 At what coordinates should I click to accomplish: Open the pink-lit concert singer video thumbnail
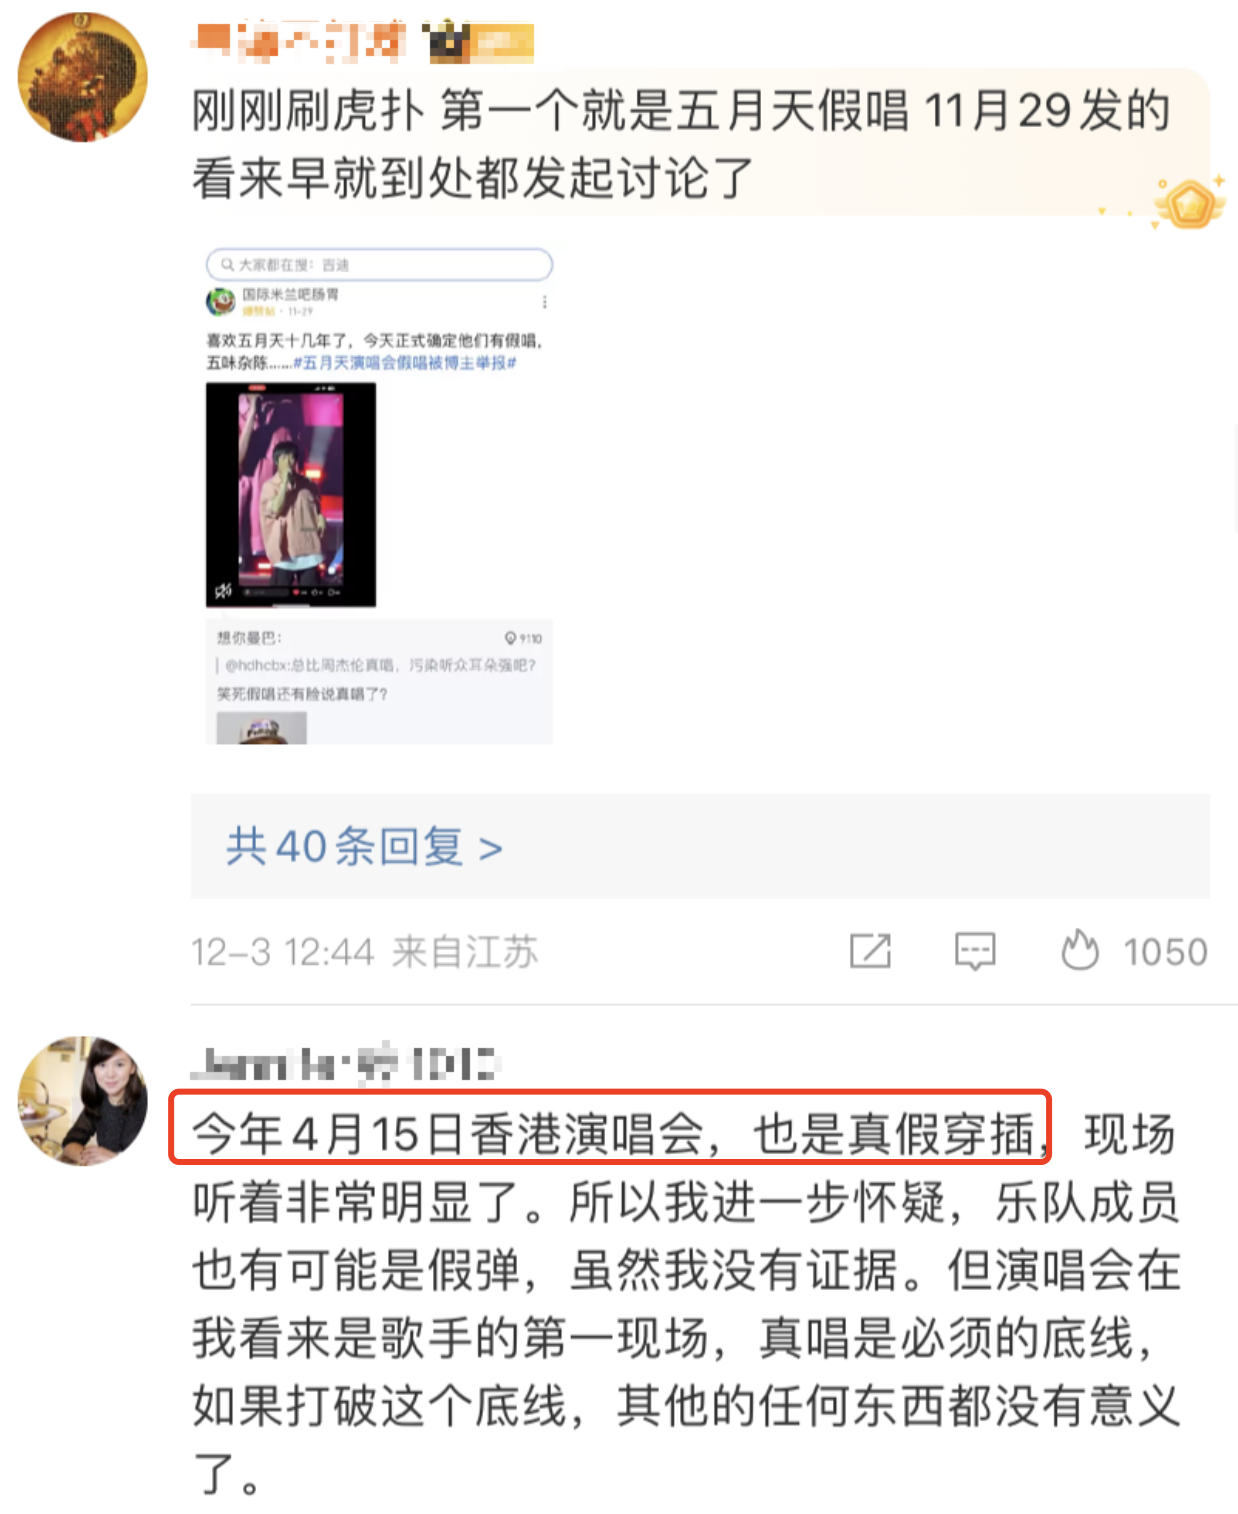point(291,494)
